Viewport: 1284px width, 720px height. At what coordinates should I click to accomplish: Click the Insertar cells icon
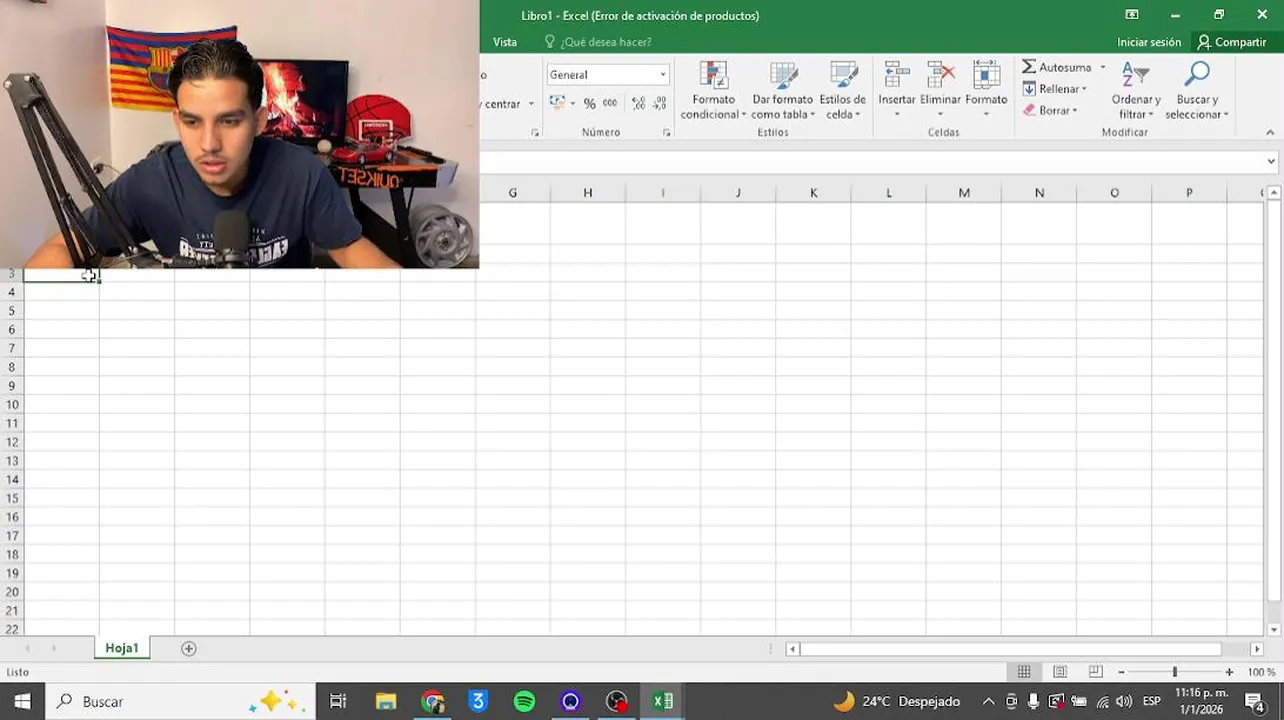(897, 75)
